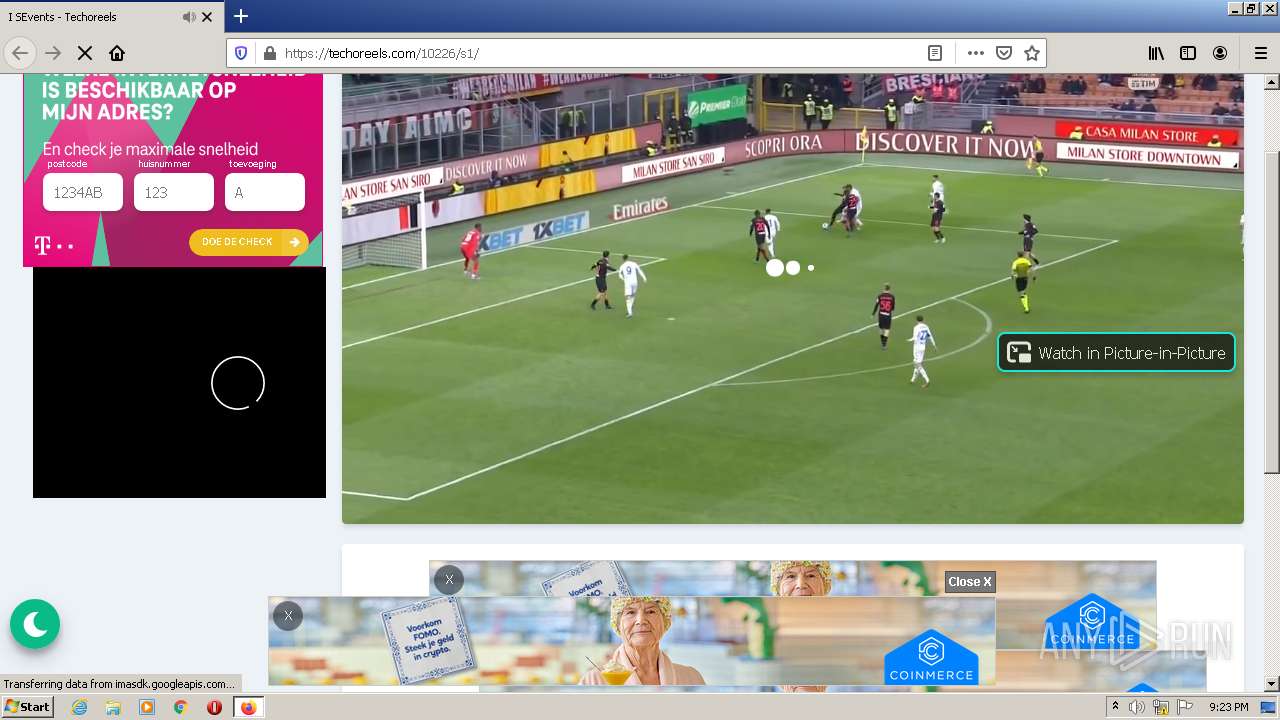Open Library bookmarks and history
The height and width of the screenshot is (720, 1280).
tap(1156, 53)
